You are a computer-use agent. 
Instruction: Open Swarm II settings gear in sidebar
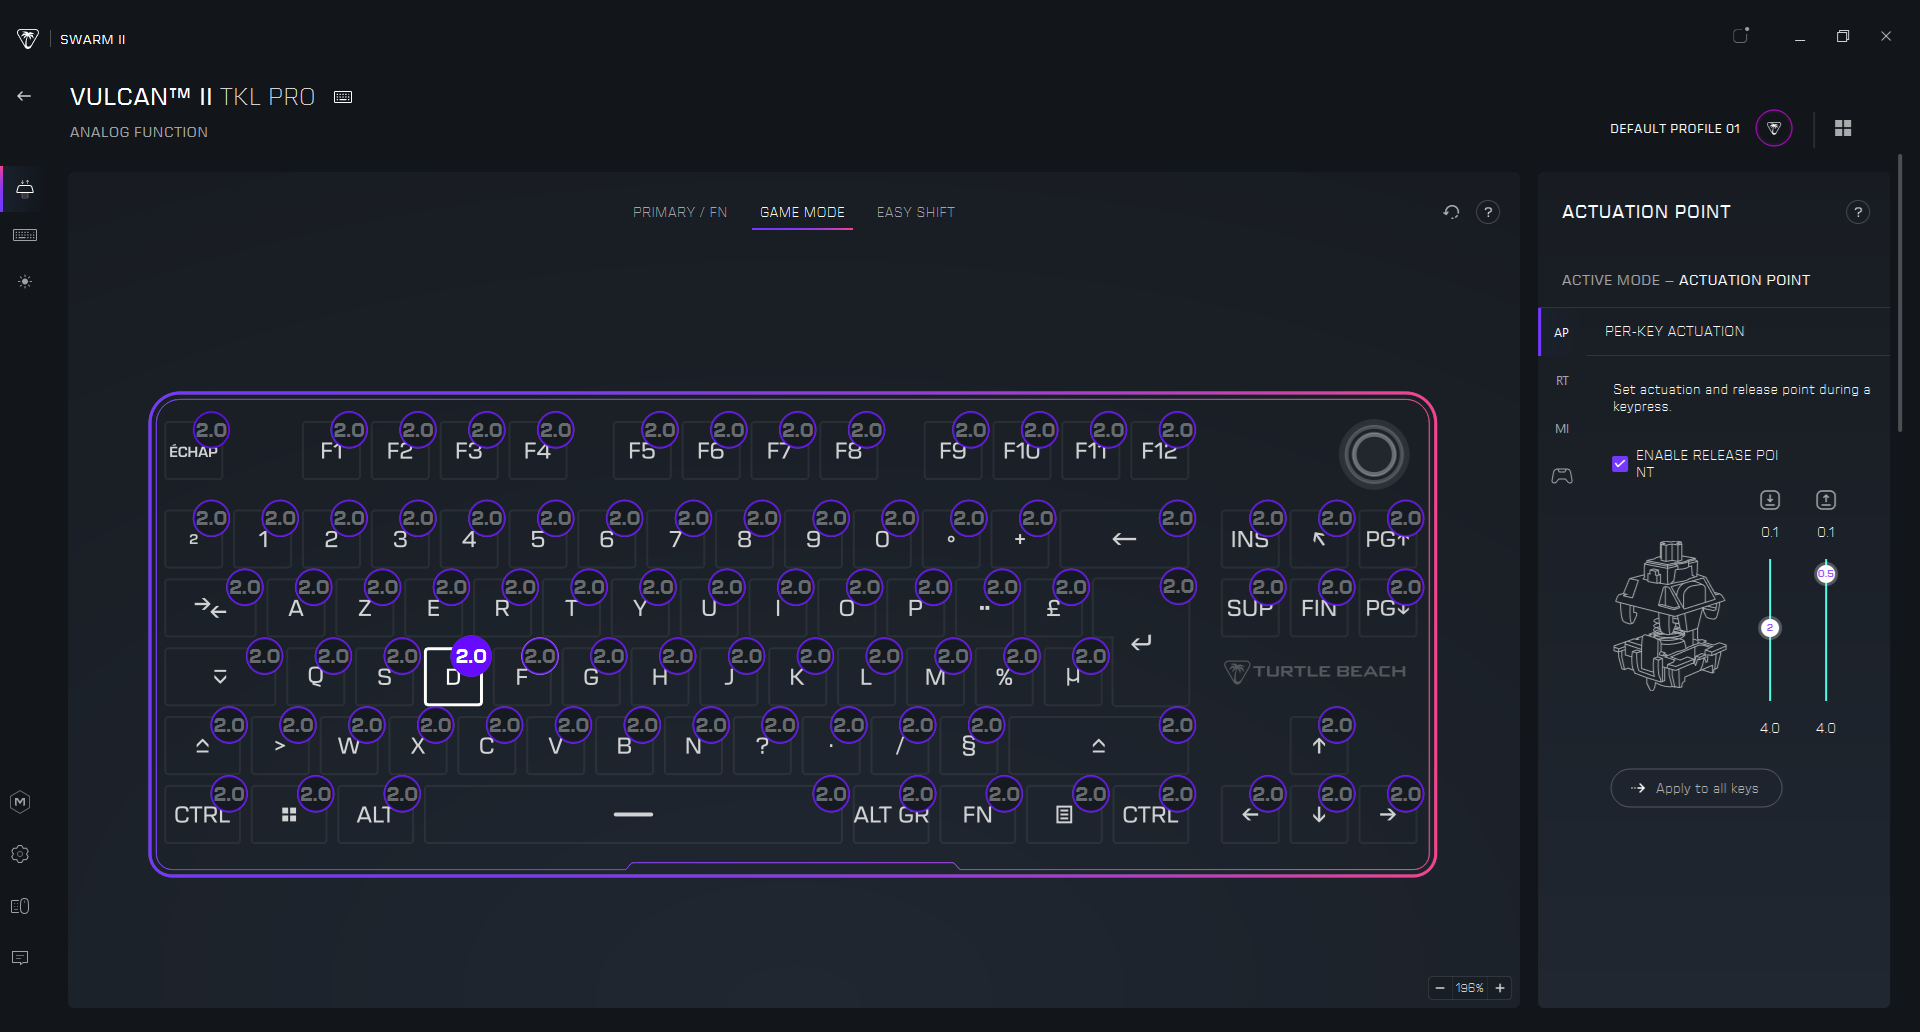coord(20,854)
